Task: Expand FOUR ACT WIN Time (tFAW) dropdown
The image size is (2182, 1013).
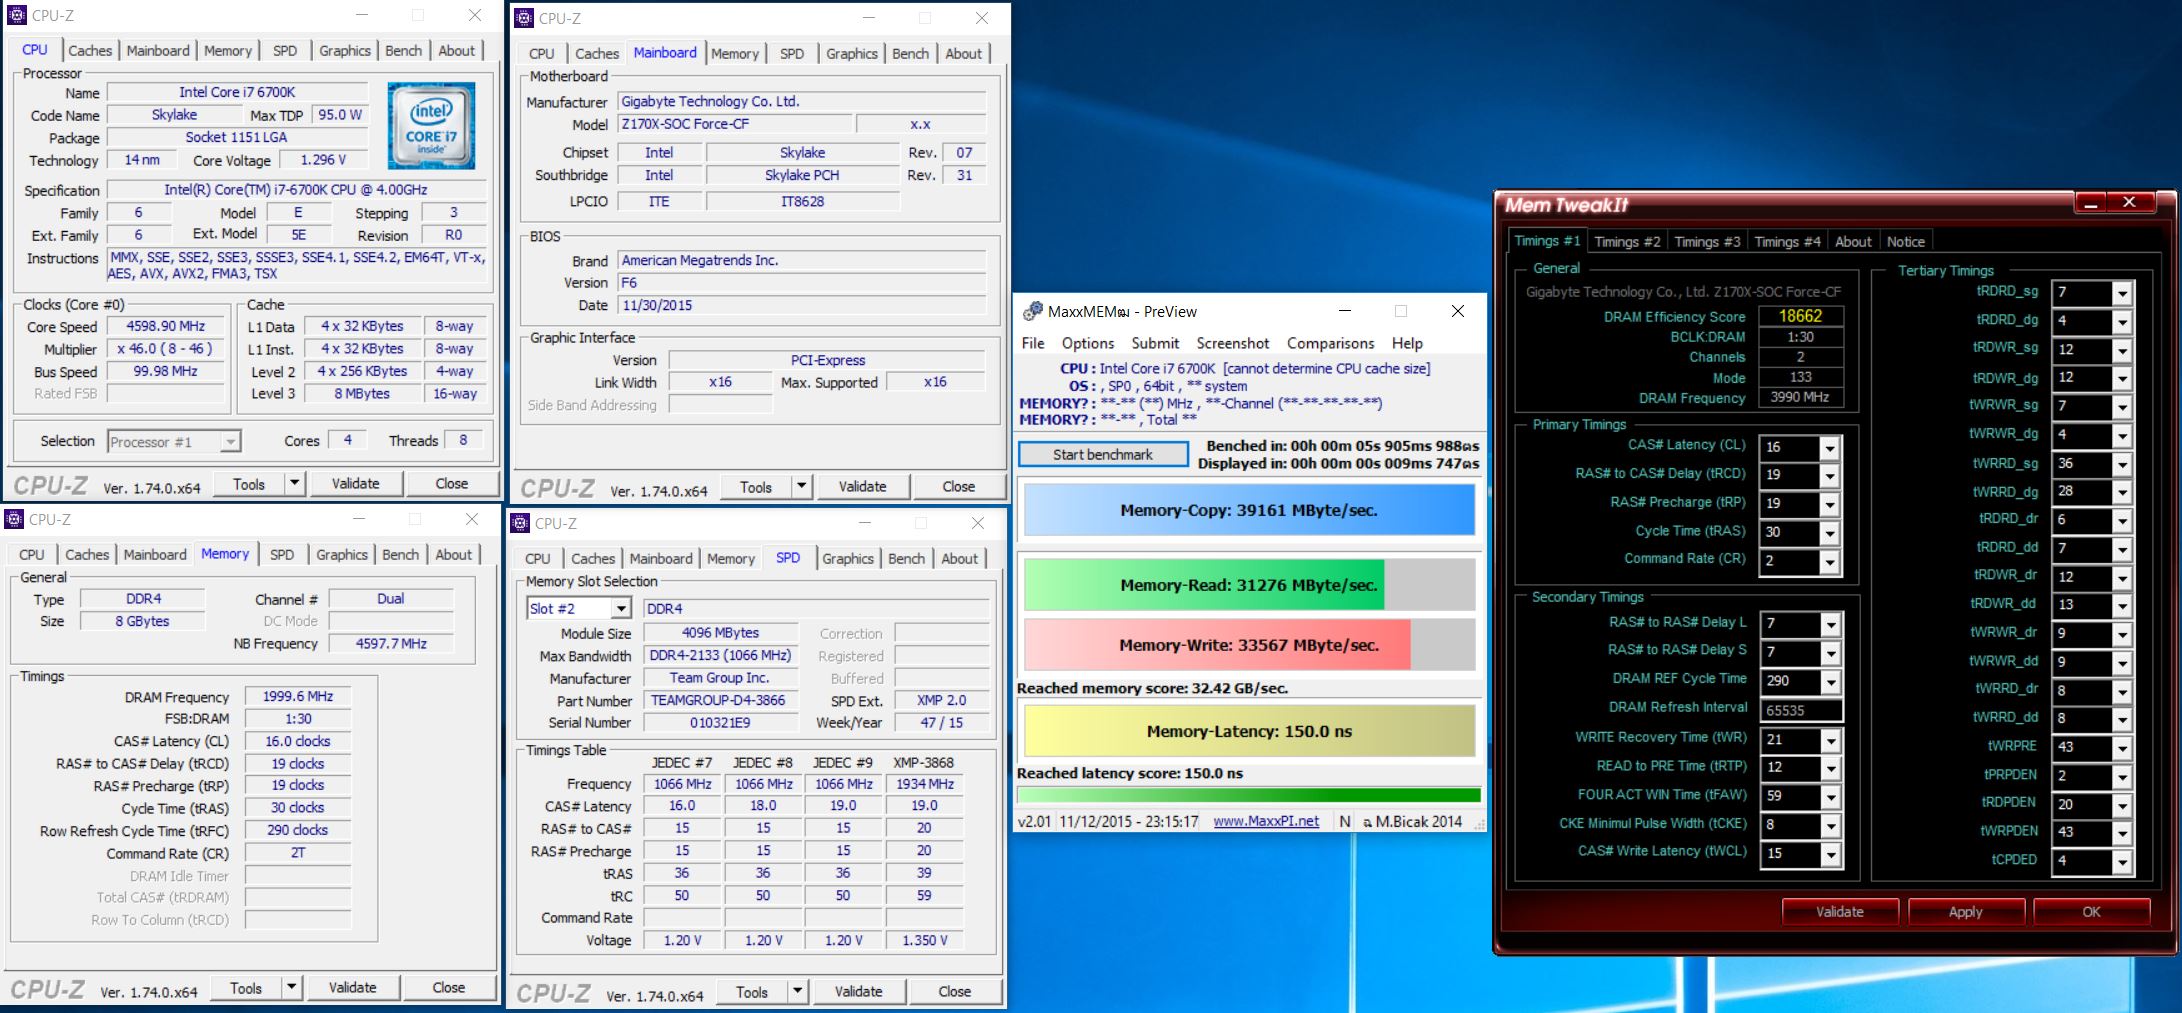Action: [1830, 797]
